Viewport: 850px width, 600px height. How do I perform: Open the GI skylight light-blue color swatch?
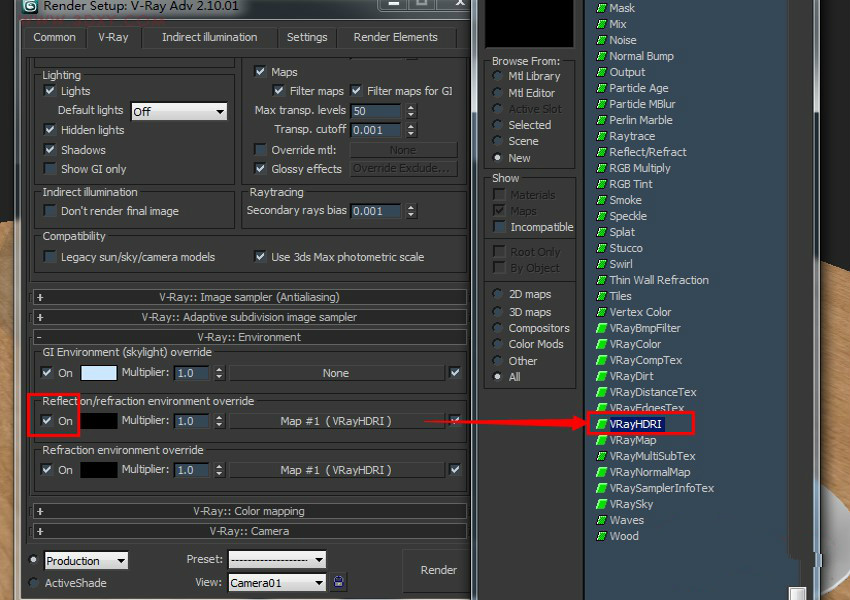(99, 373)
